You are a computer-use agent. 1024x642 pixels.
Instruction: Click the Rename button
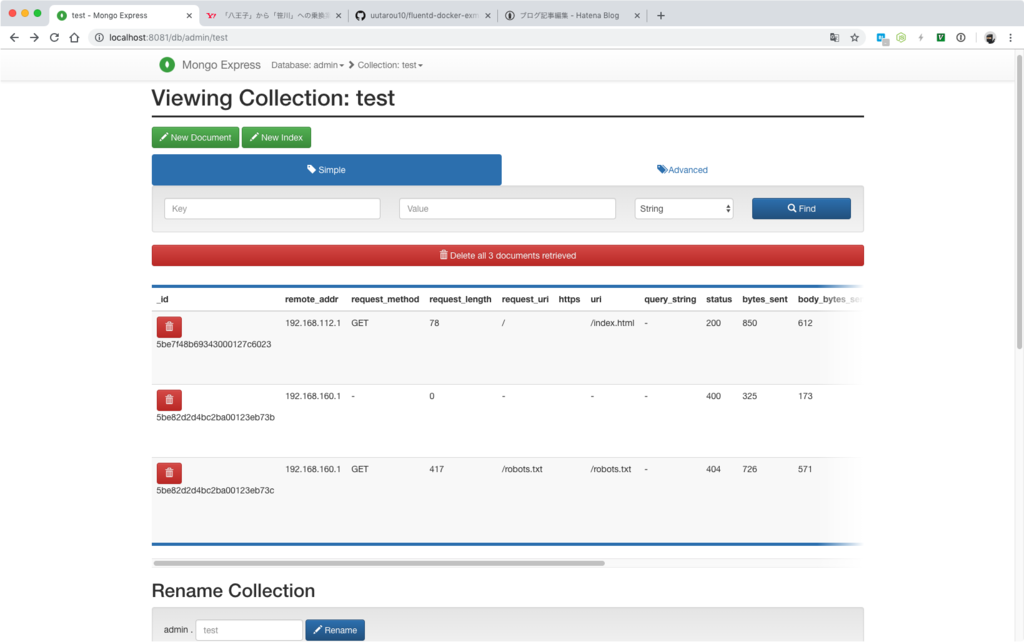(x=335, y=630)
